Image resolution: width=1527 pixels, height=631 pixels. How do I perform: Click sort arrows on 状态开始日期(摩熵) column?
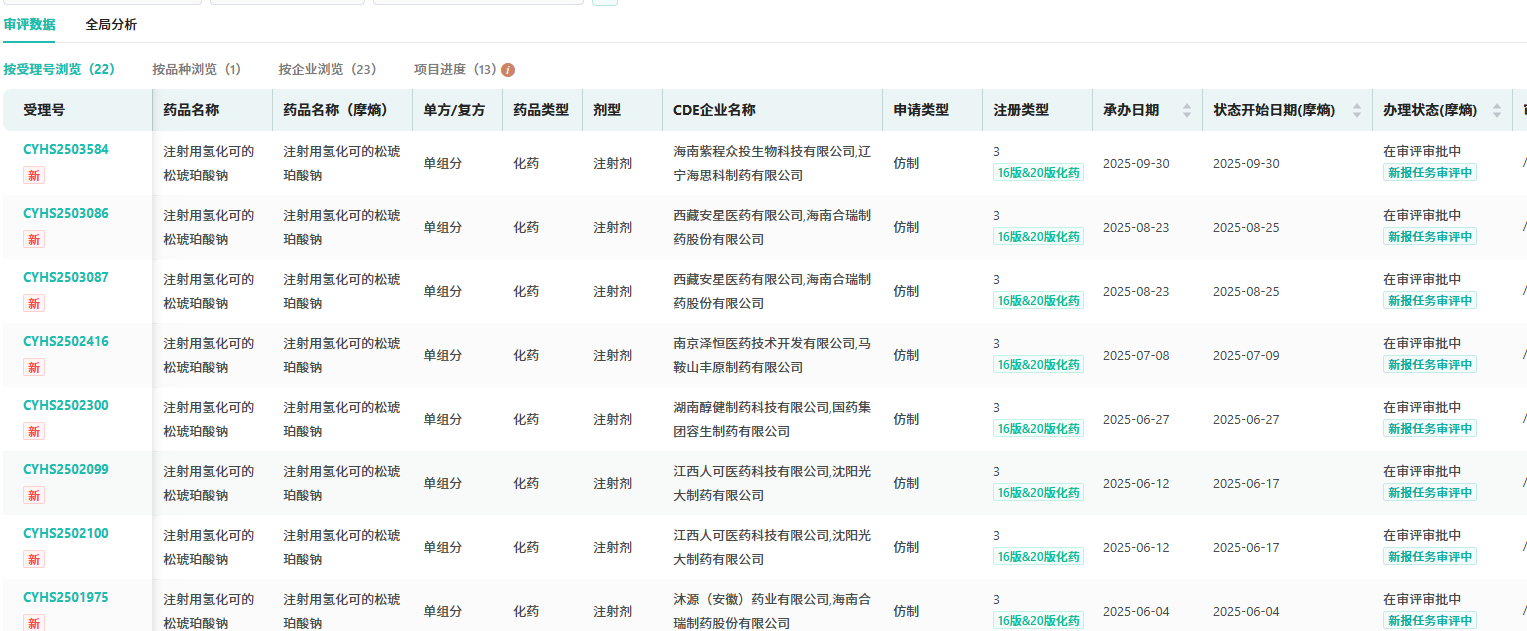pos(1357,110)
